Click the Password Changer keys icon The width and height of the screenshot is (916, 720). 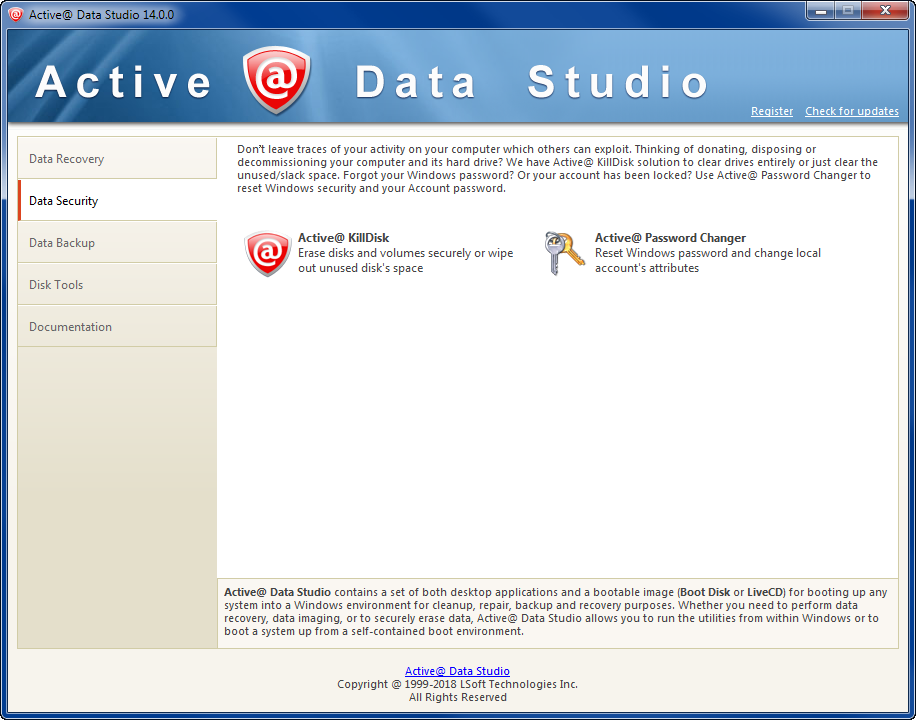pos(564,253)
